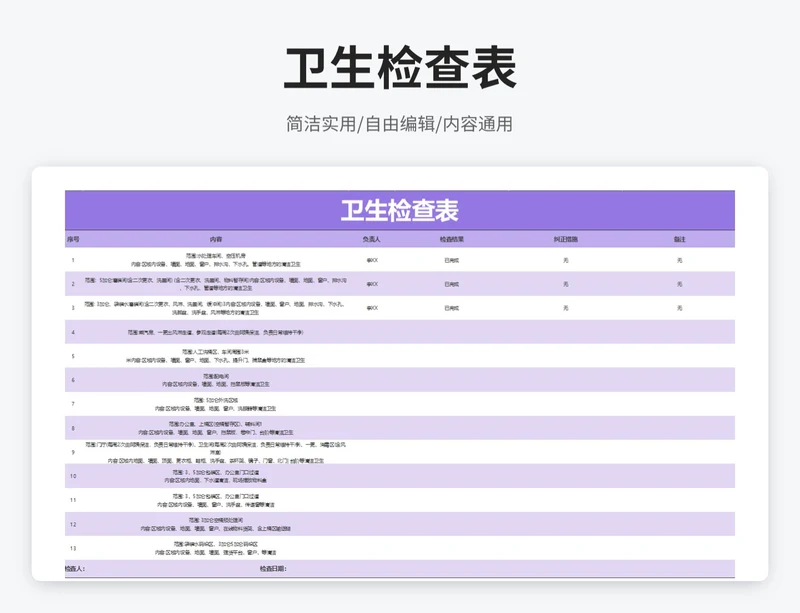Screen dimensions: 800x613
Task: Click the 负责人 name in row 3
Action: pyautogui.click(x=372, y=308)
